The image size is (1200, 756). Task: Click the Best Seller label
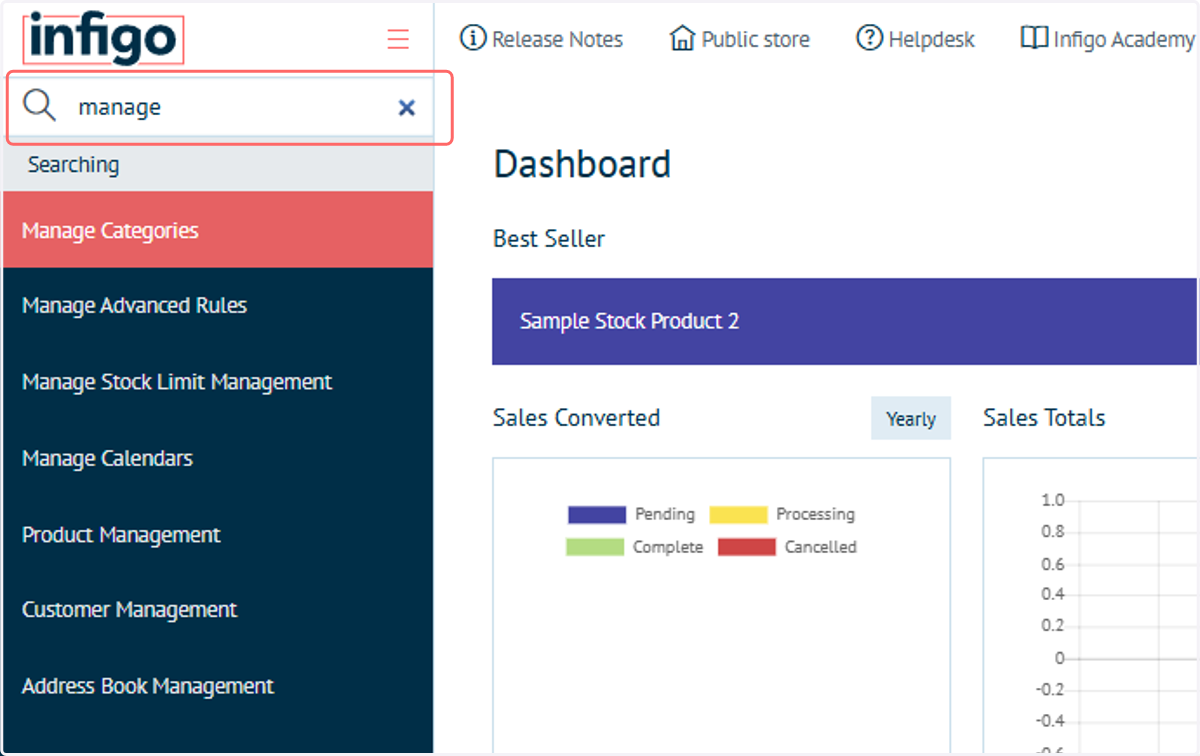(x=549, y=239)
